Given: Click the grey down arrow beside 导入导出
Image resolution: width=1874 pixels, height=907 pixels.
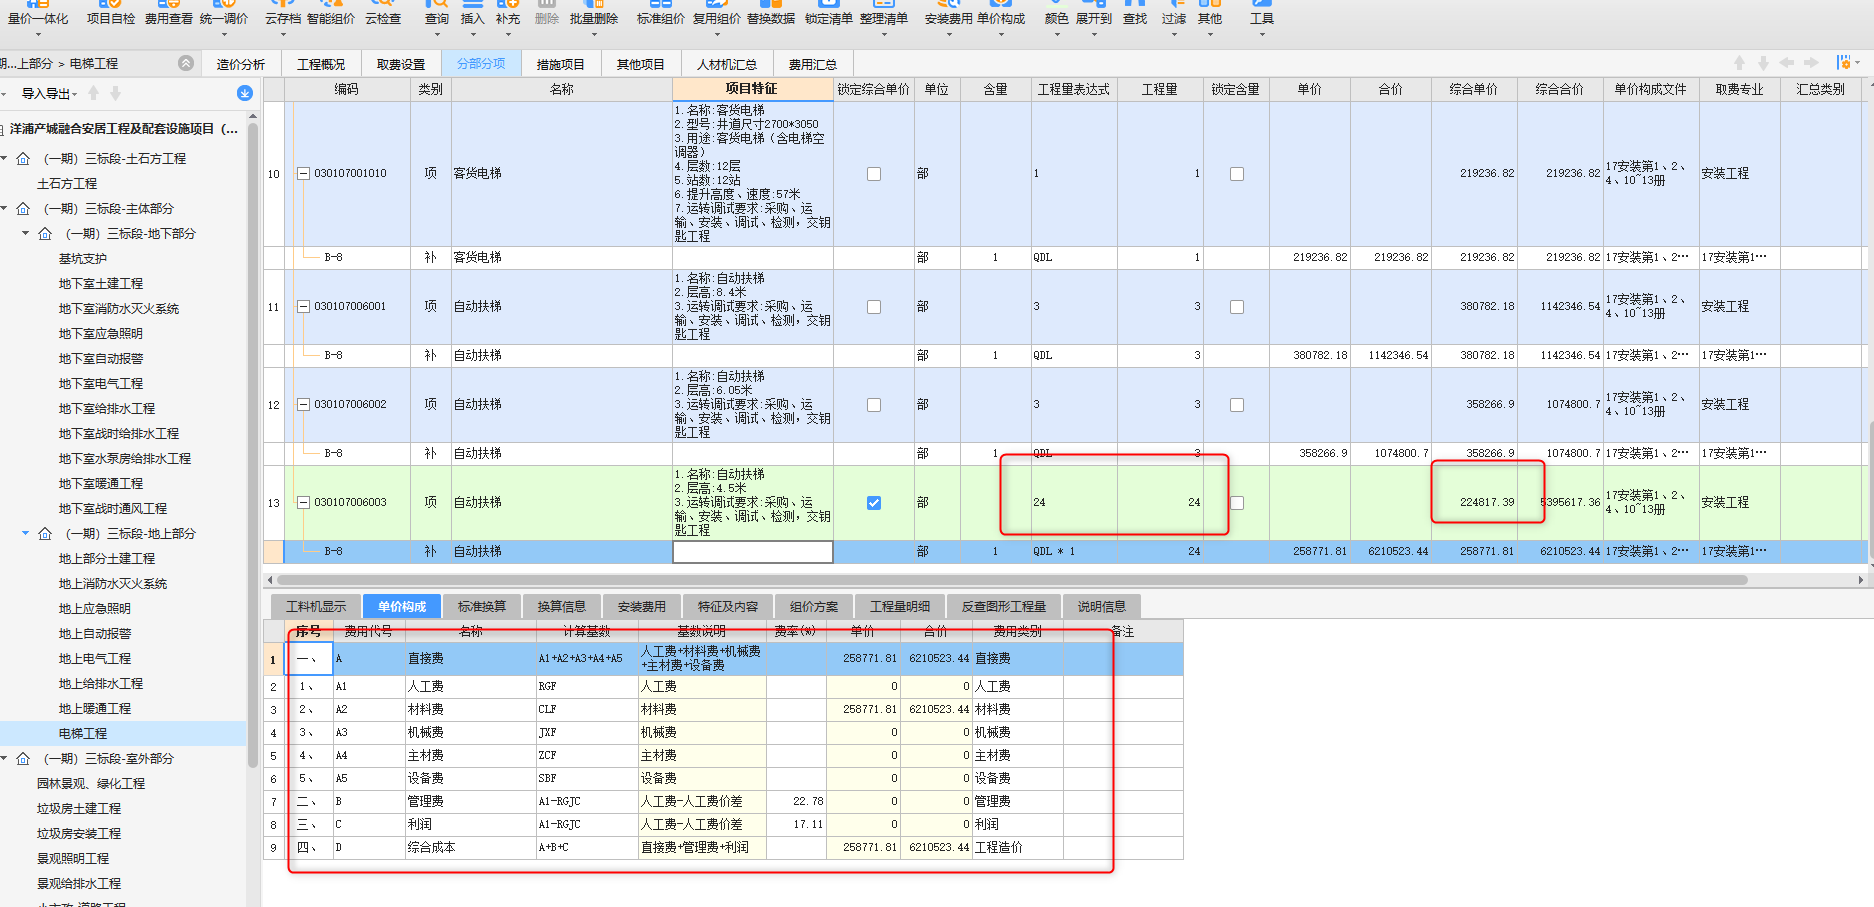Looking at the screenshot, I should click(116, 93).
